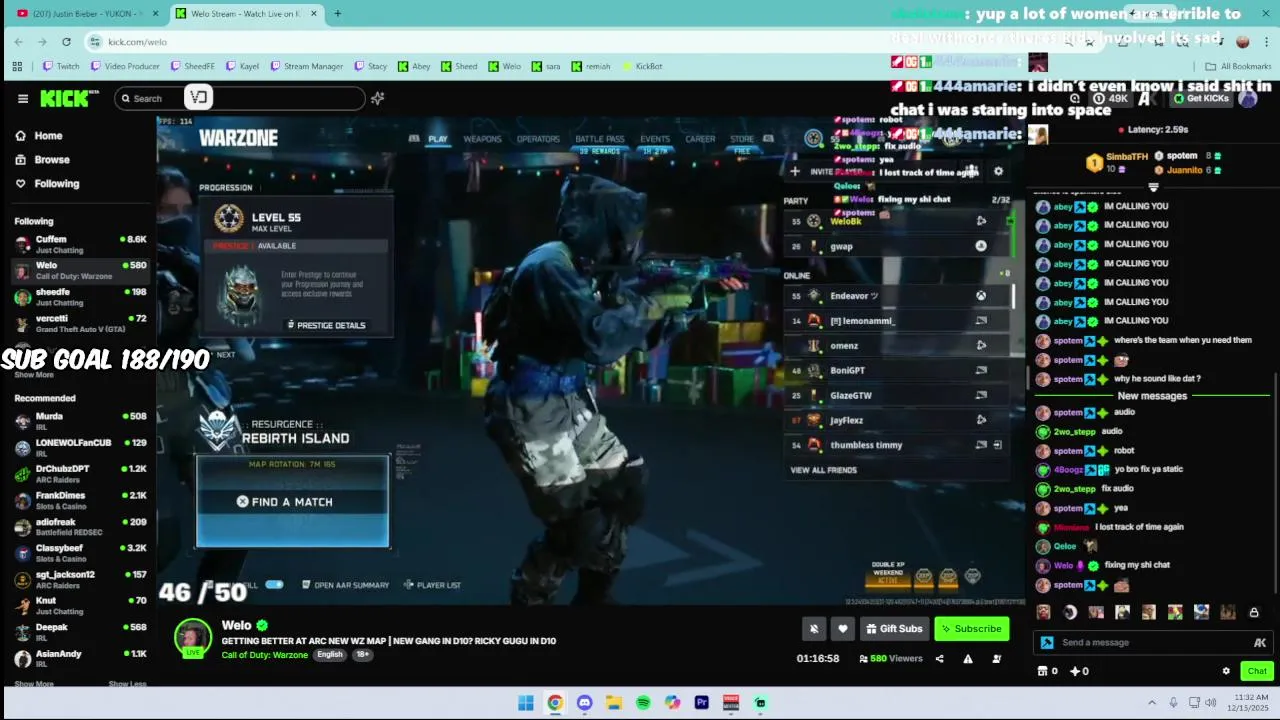Image resolution: width=1280 pixels, height=720 pixels.
Task: Open AsianAndy recommended channel
Action: tap(80, 658)
